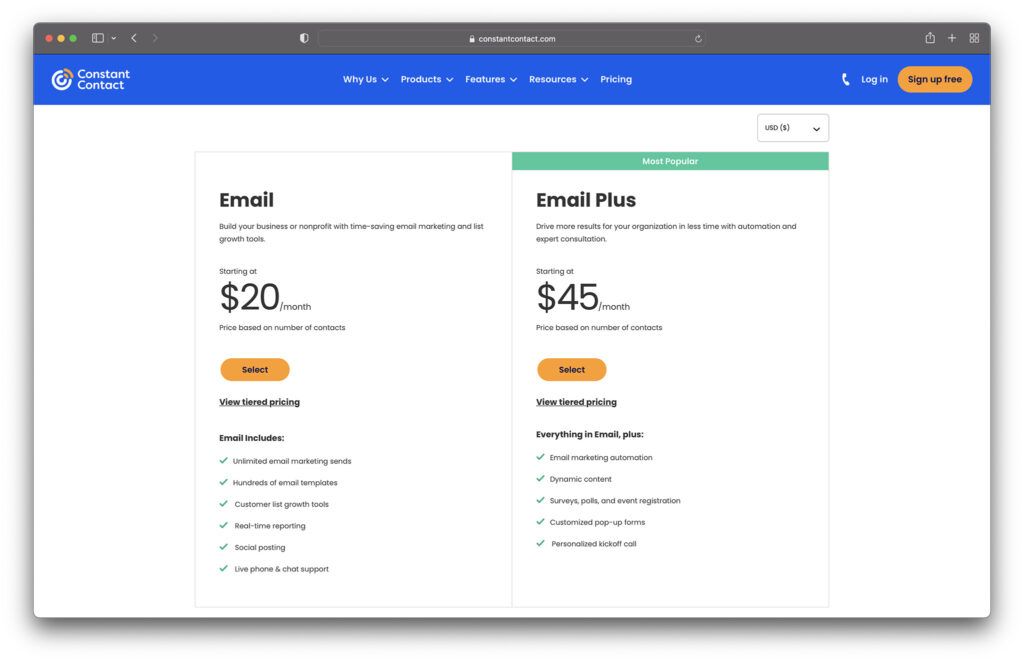Open the browser Share icon
Viewport: 1024px width, 662px height.
point(929,37)
